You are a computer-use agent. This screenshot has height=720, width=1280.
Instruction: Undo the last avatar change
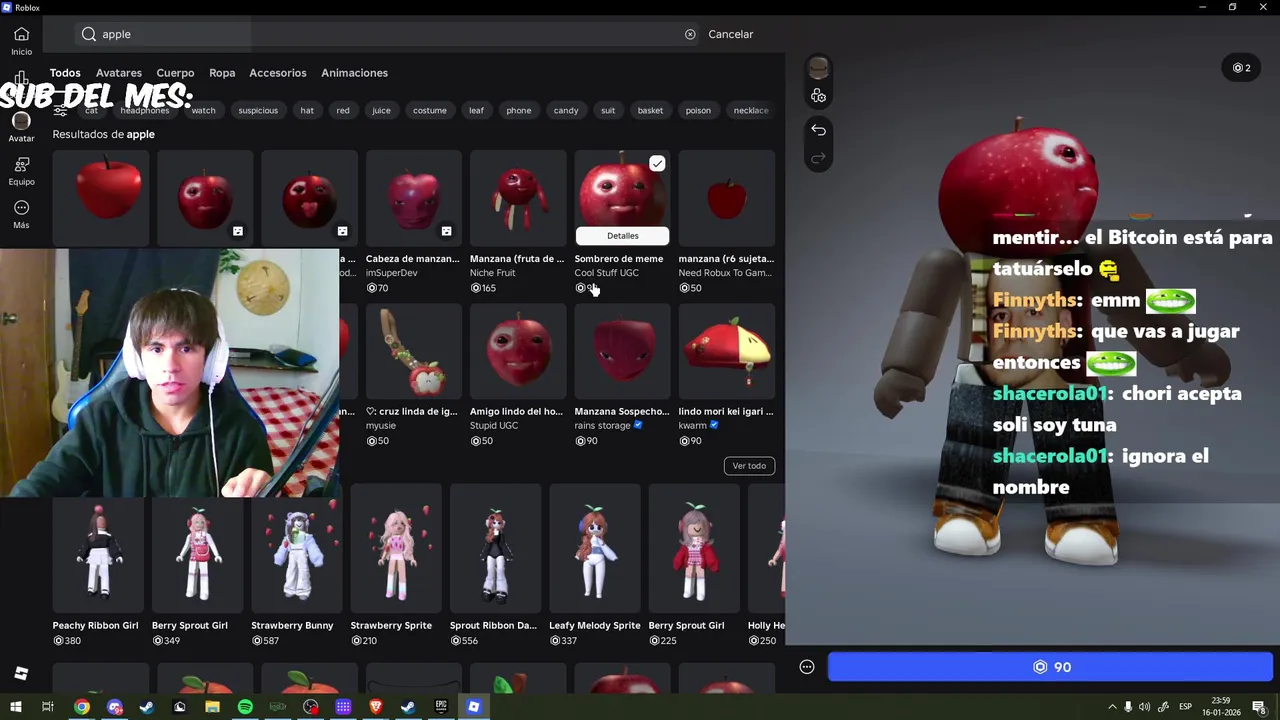818,130
